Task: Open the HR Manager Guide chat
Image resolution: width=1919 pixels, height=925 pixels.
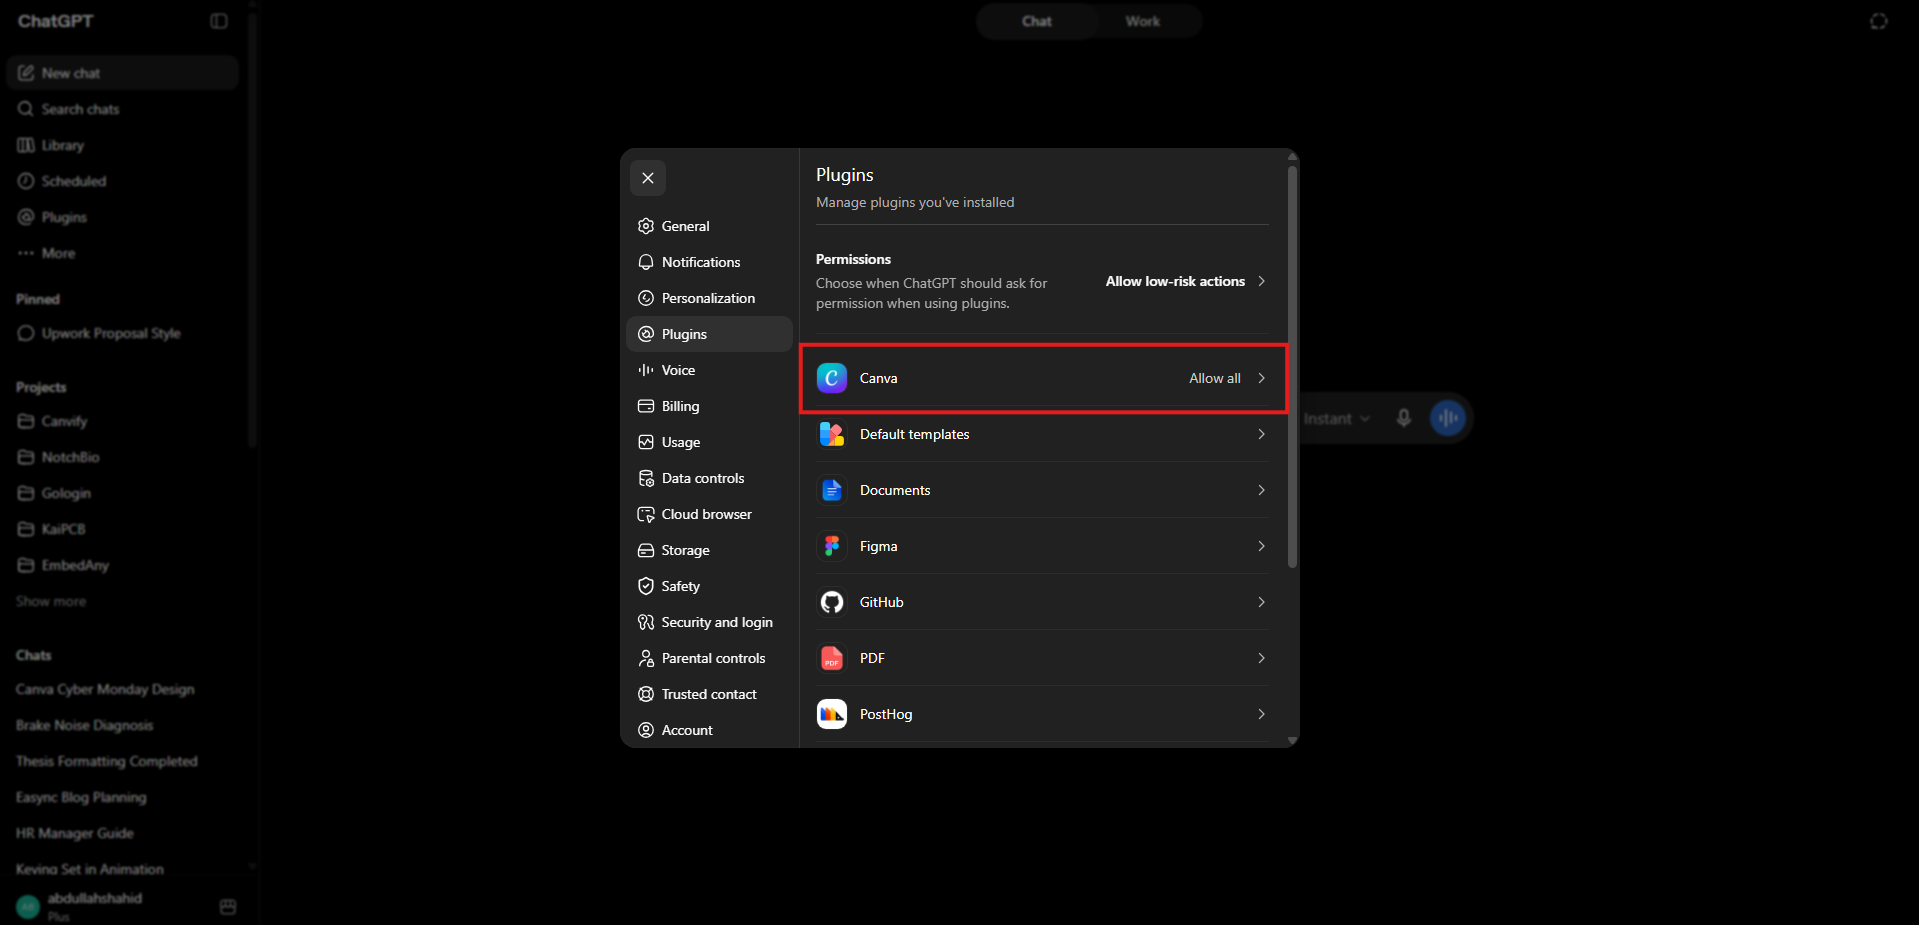Action: (122, 833)
